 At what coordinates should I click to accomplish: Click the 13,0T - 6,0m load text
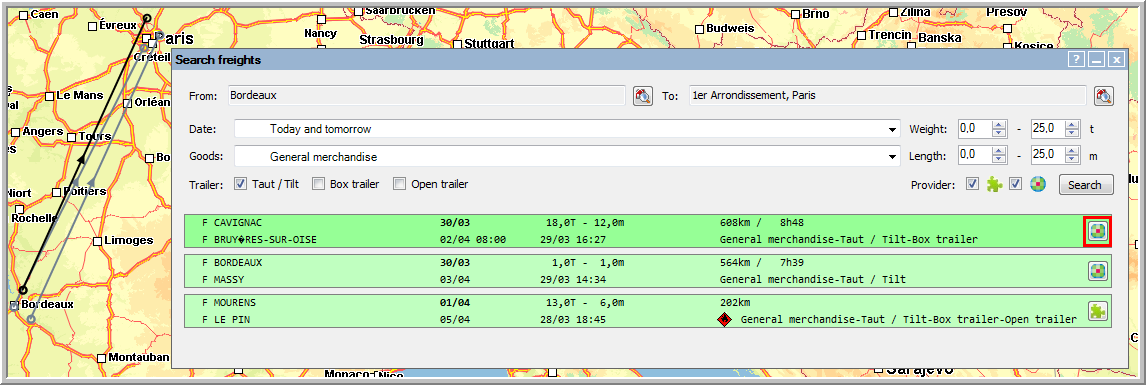[x=585, y=303]
